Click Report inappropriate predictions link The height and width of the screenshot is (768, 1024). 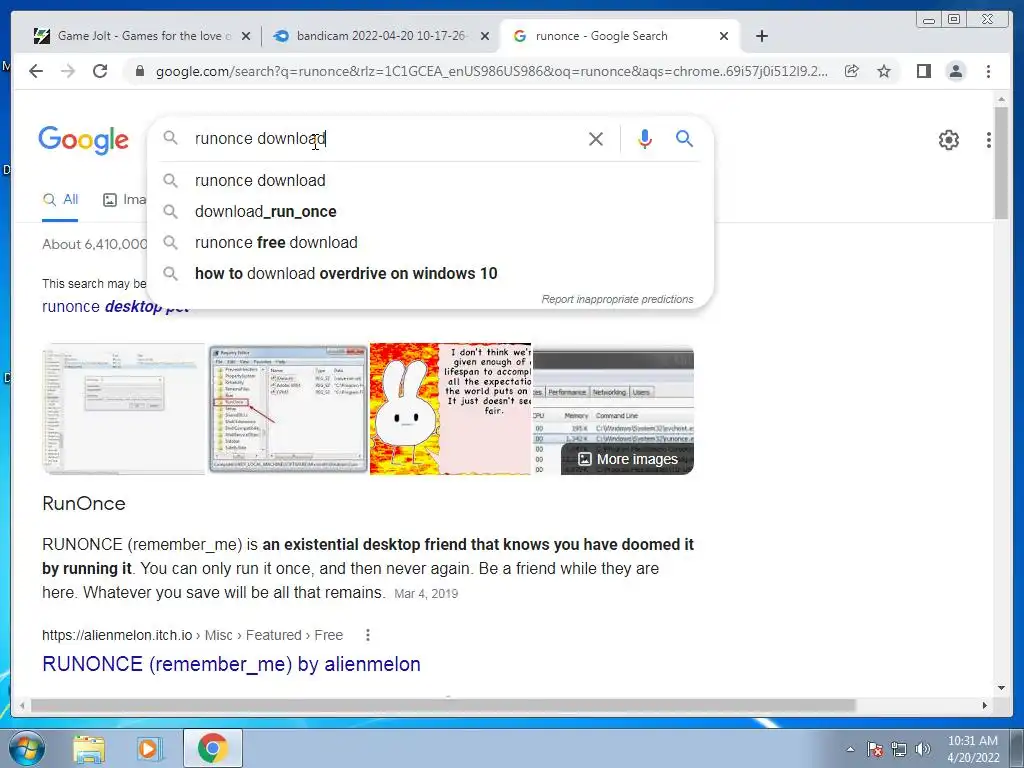(x=617, y=299)
